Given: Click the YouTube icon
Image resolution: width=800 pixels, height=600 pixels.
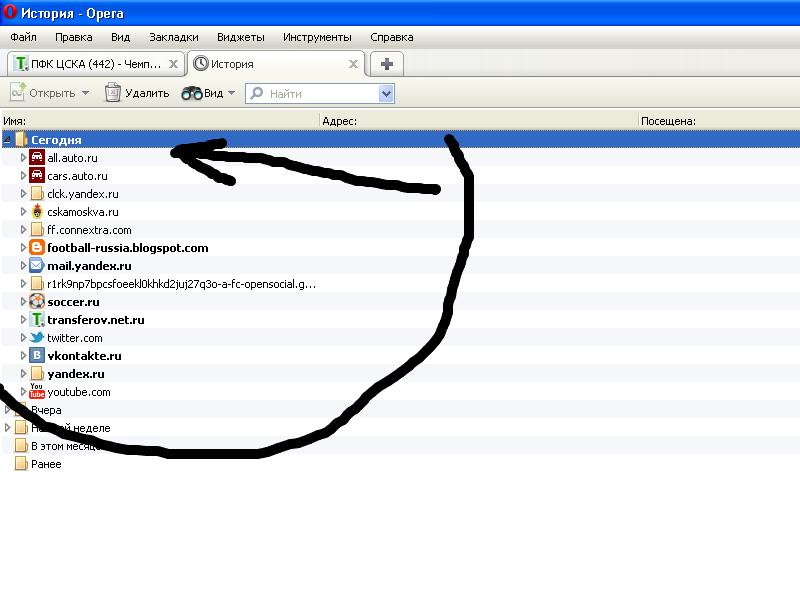Looking at the screenshot, I should 37,391.
